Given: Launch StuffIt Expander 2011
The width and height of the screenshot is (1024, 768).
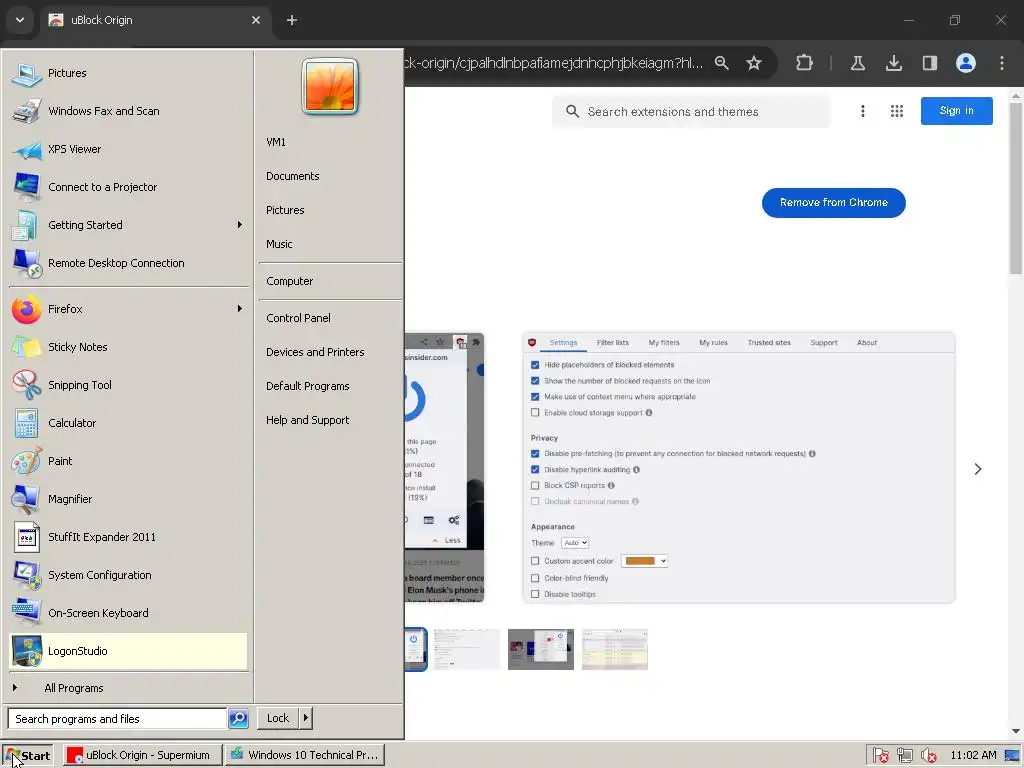Looking at the screenshot, I should [129, 537].
